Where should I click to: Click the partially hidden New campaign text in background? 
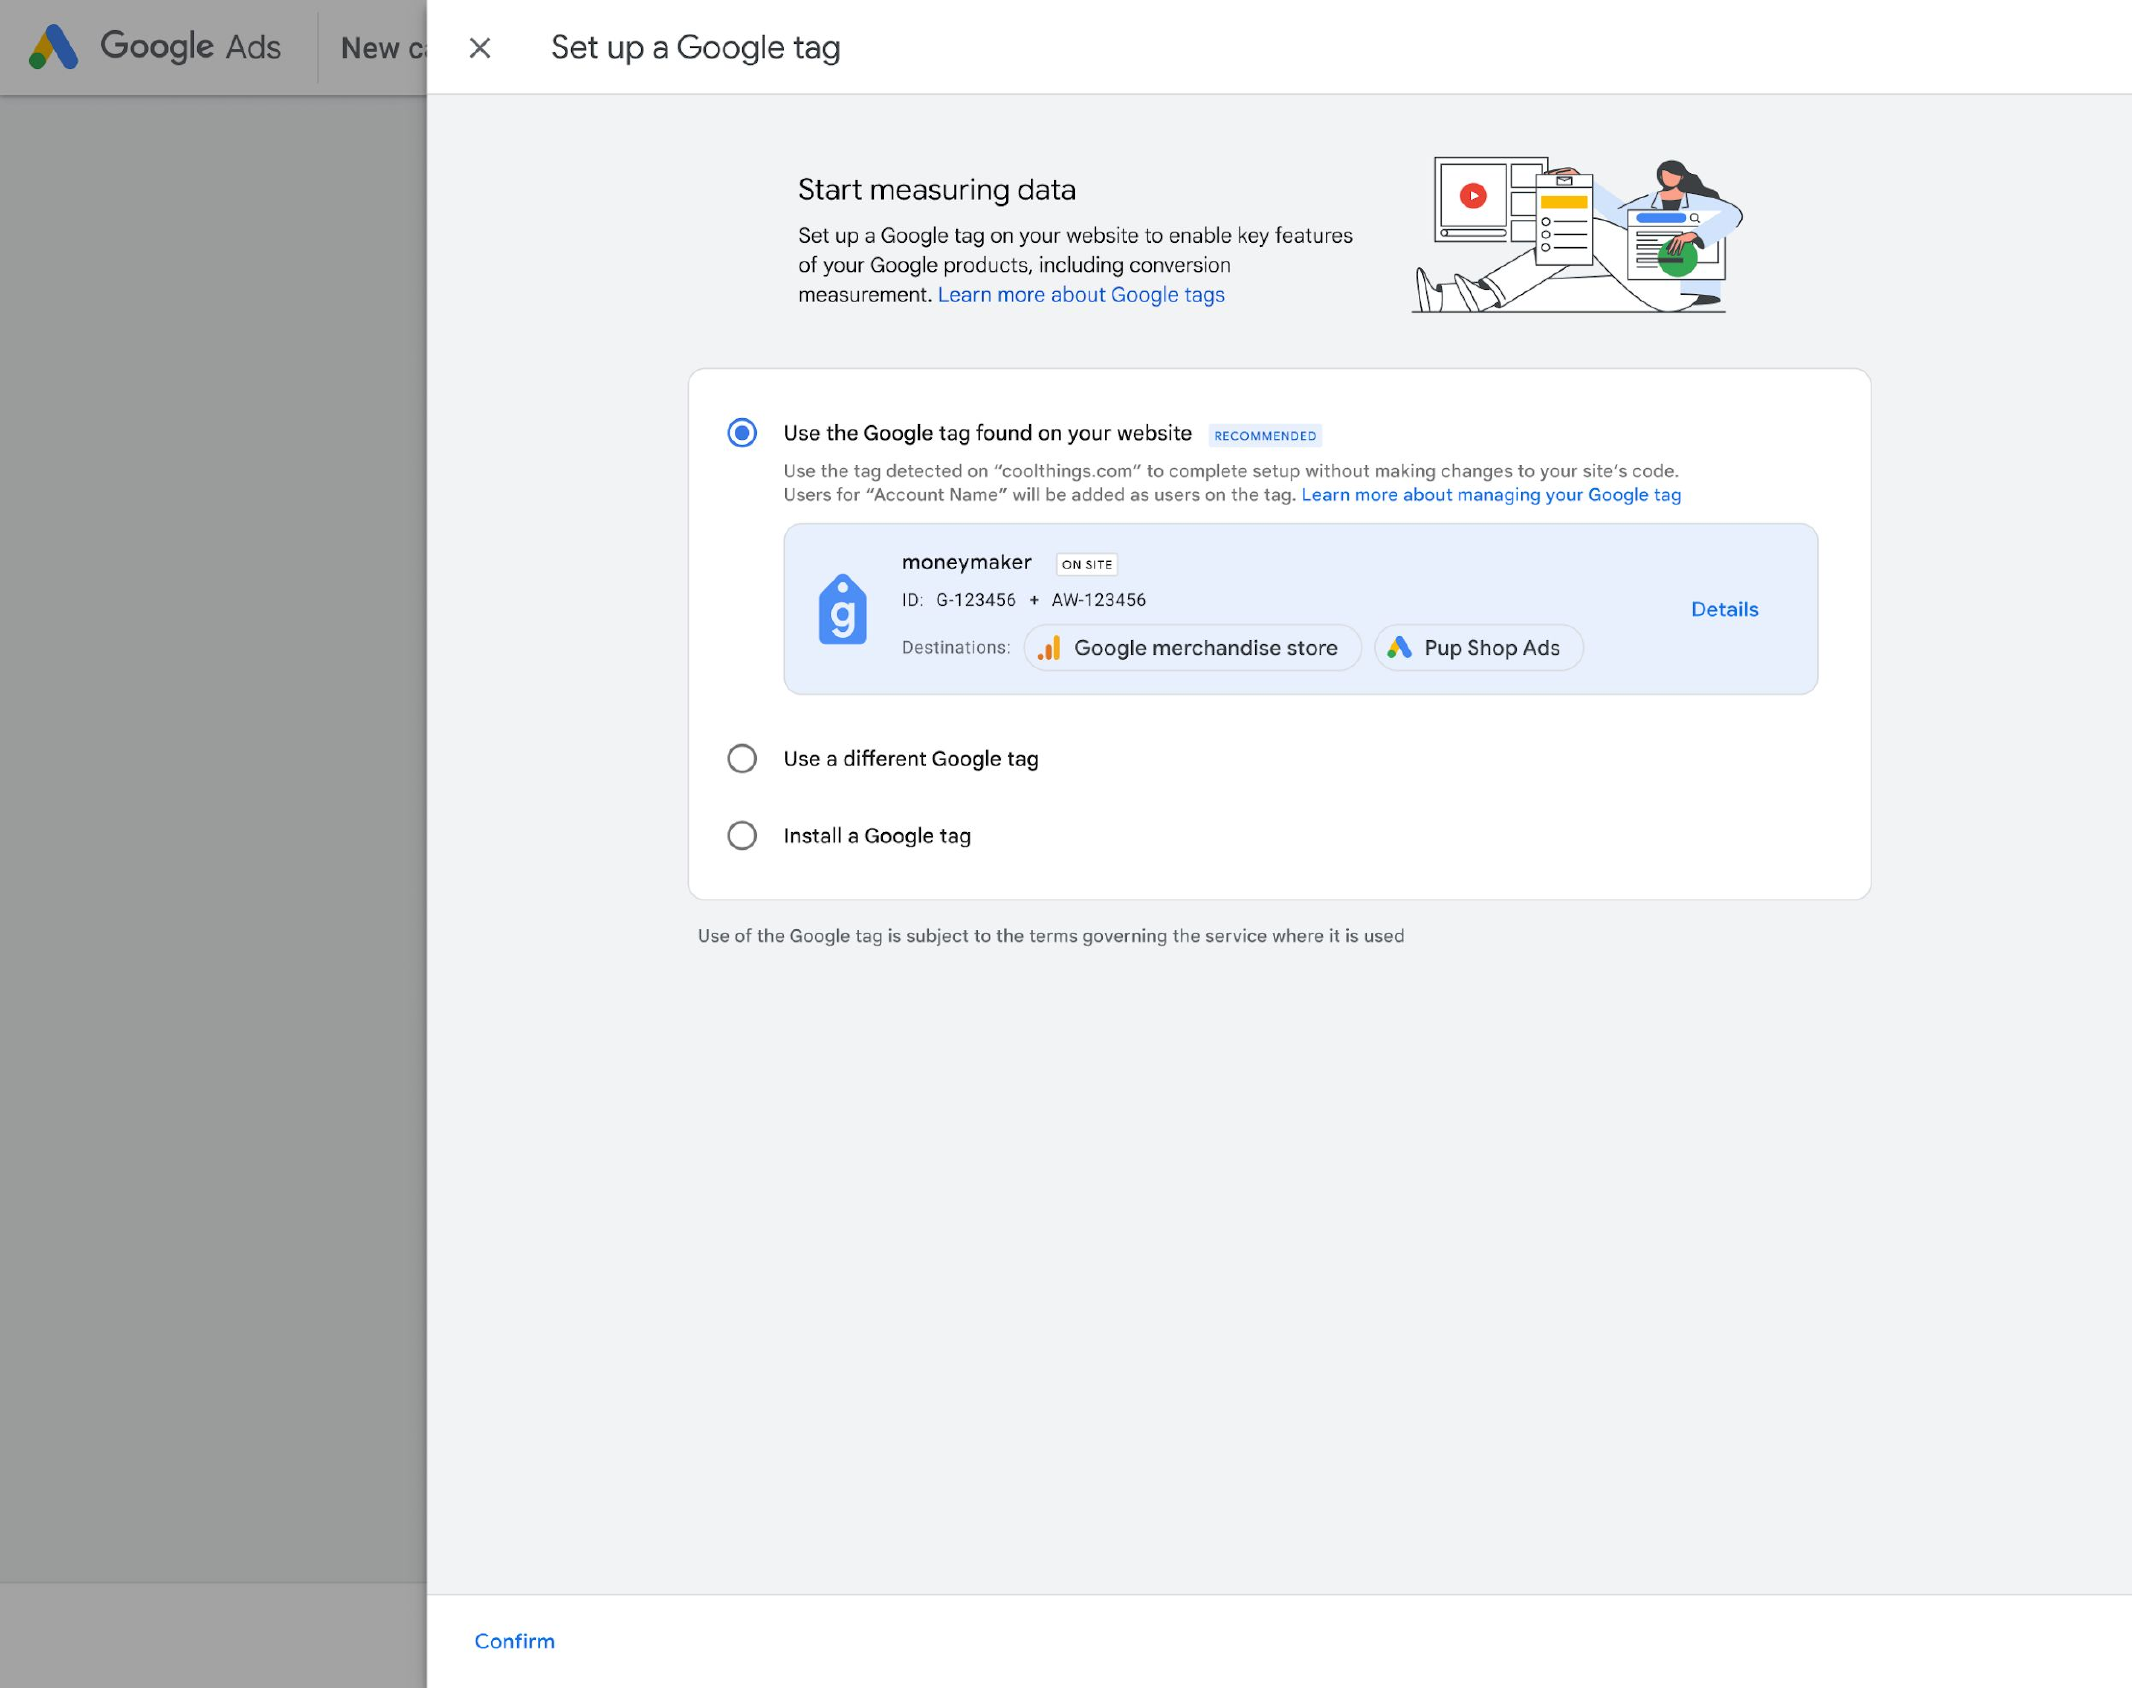coord(383,48)
